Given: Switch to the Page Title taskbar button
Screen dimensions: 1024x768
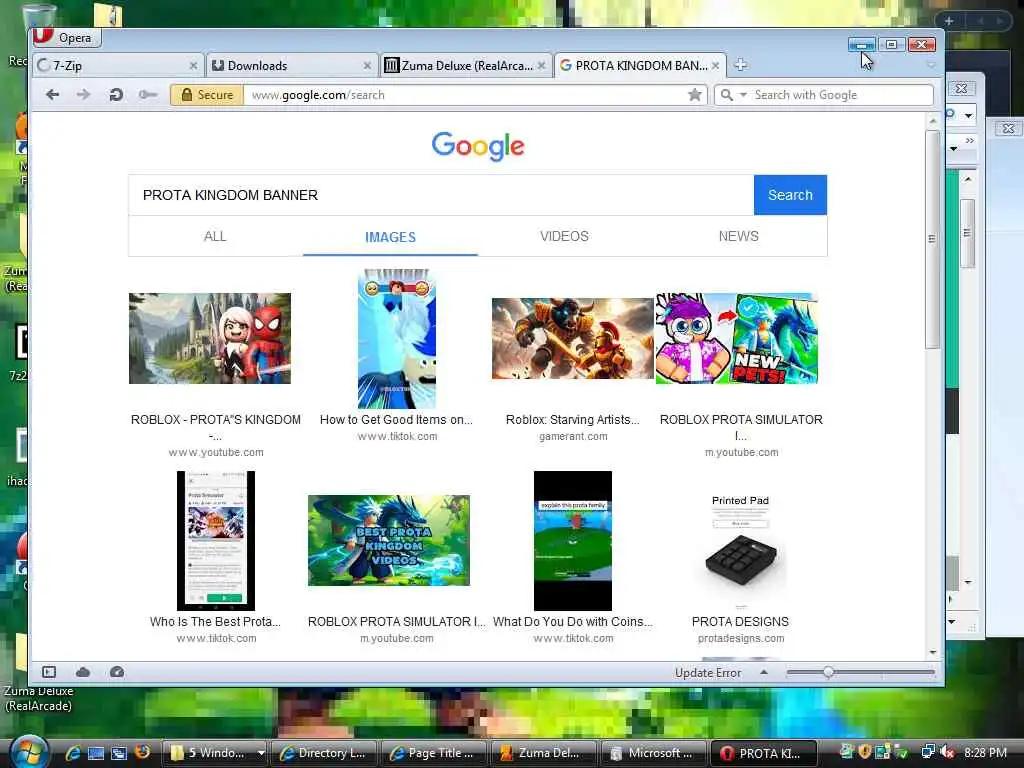Looking at the screenshot, I should (434, 753).
